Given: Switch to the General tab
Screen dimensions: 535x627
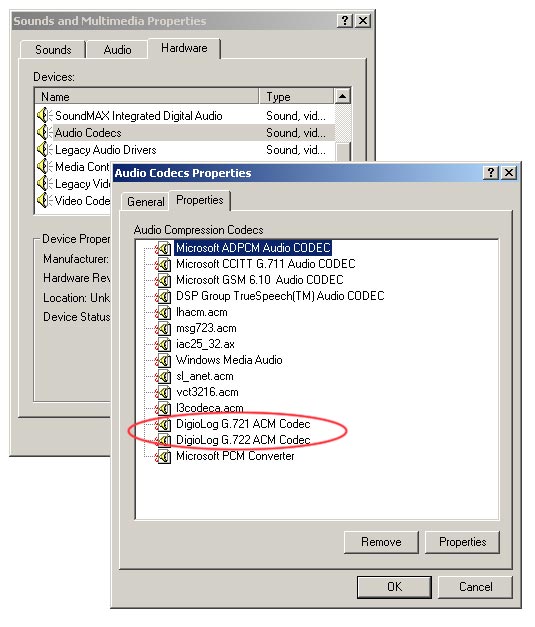Looking at the screenshot, I should tap(146, 202).
